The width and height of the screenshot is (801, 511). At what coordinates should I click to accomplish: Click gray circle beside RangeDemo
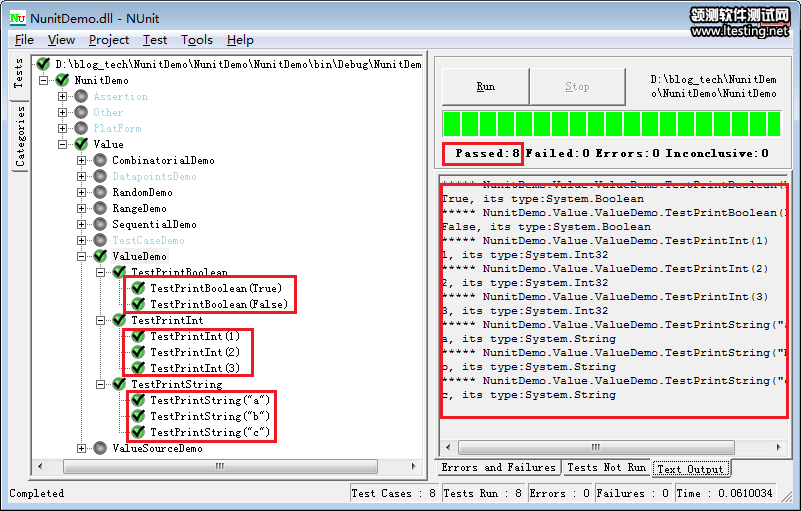pyautogui.click(x=100, y=208)
